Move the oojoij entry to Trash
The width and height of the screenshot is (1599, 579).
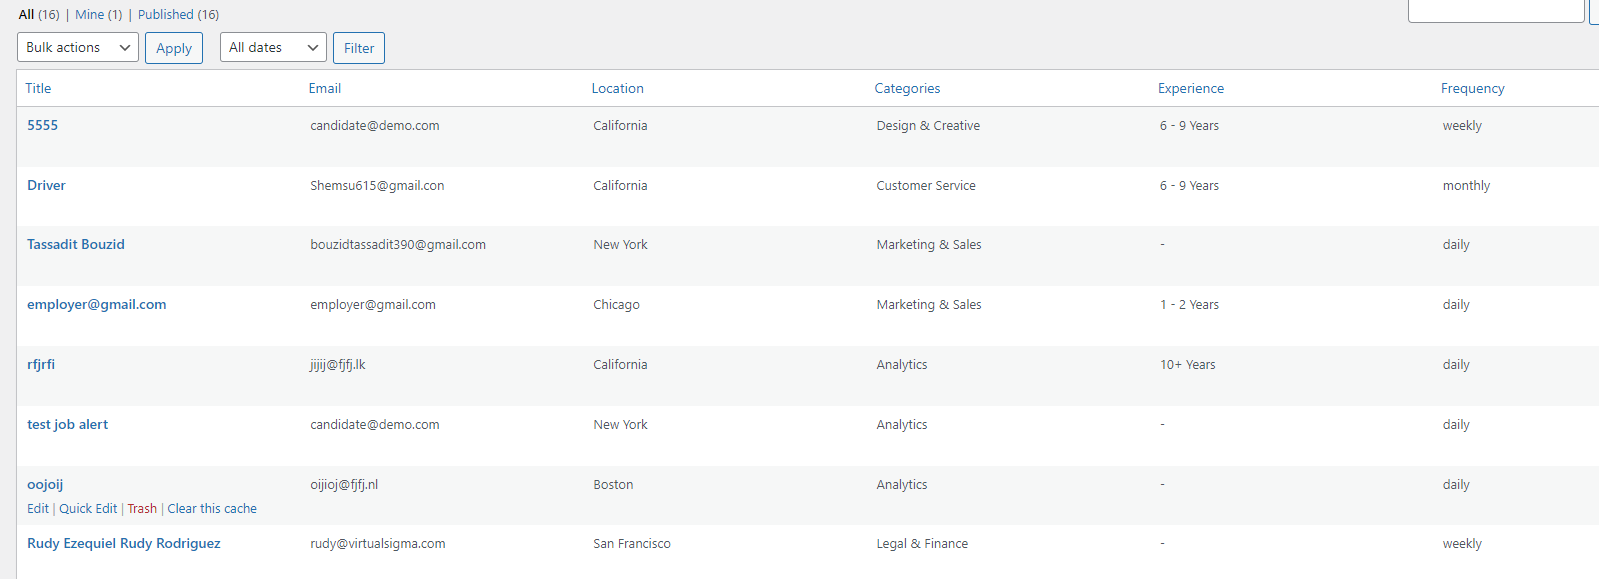coord(142,509)
